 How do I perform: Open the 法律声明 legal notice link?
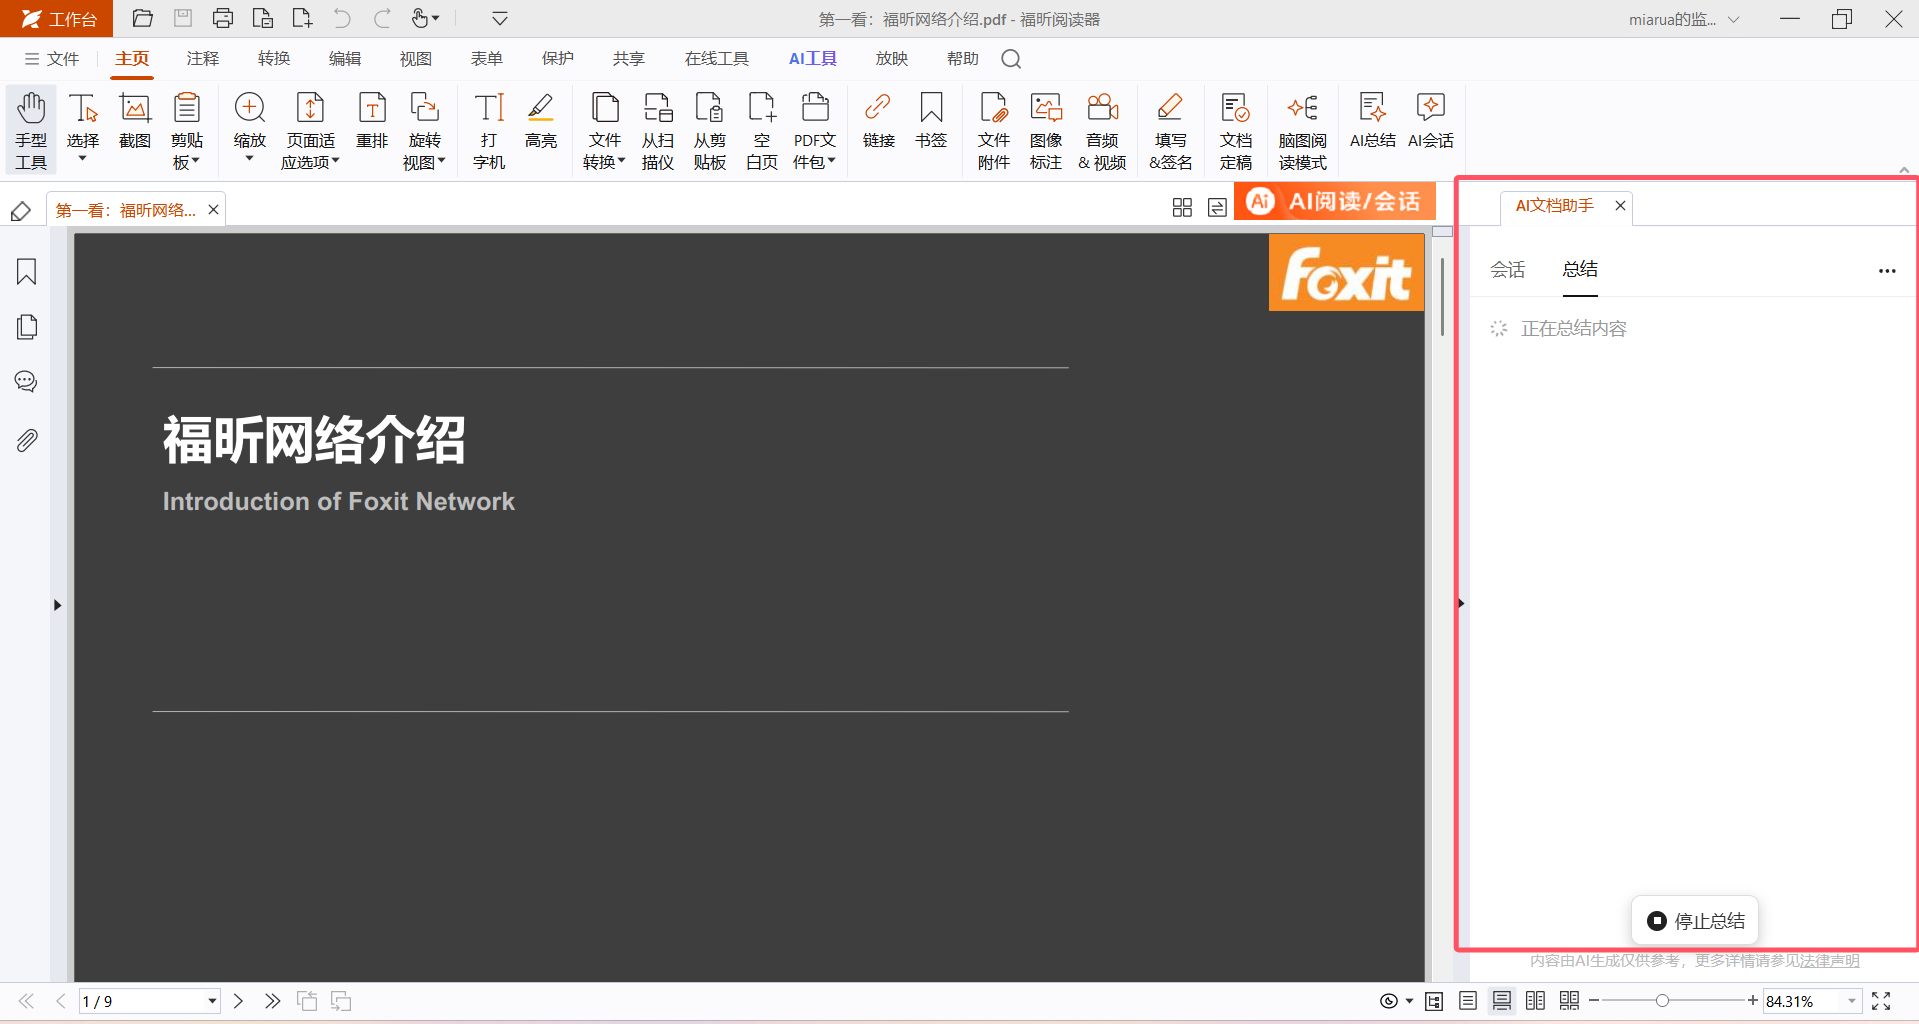pyautogui.click(x=1830, y=961)
